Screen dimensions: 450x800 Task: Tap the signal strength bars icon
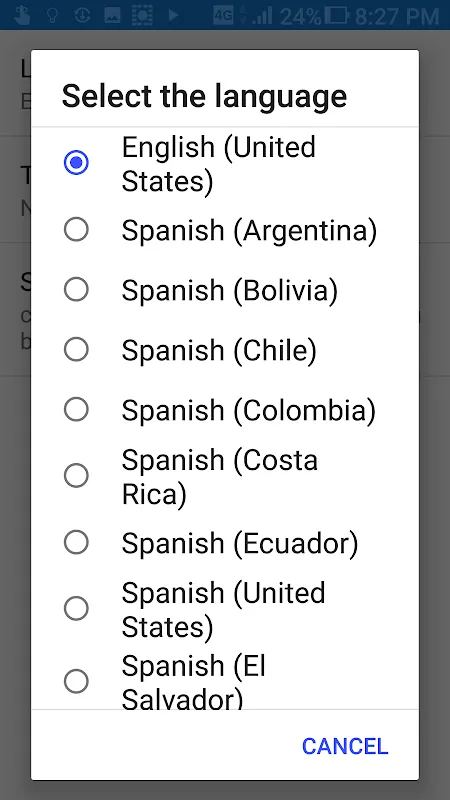(x=262, y=16)
